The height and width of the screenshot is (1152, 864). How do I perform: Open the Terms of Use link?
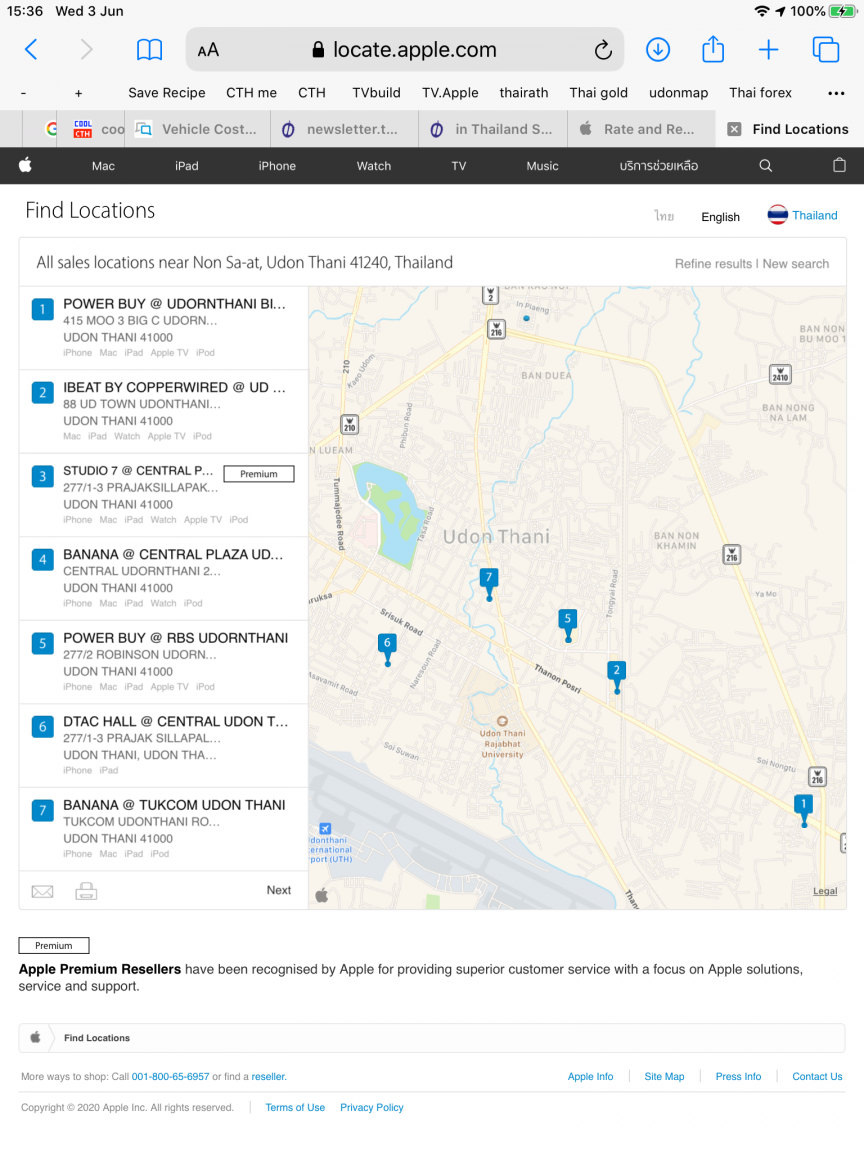coord(295,1107)
